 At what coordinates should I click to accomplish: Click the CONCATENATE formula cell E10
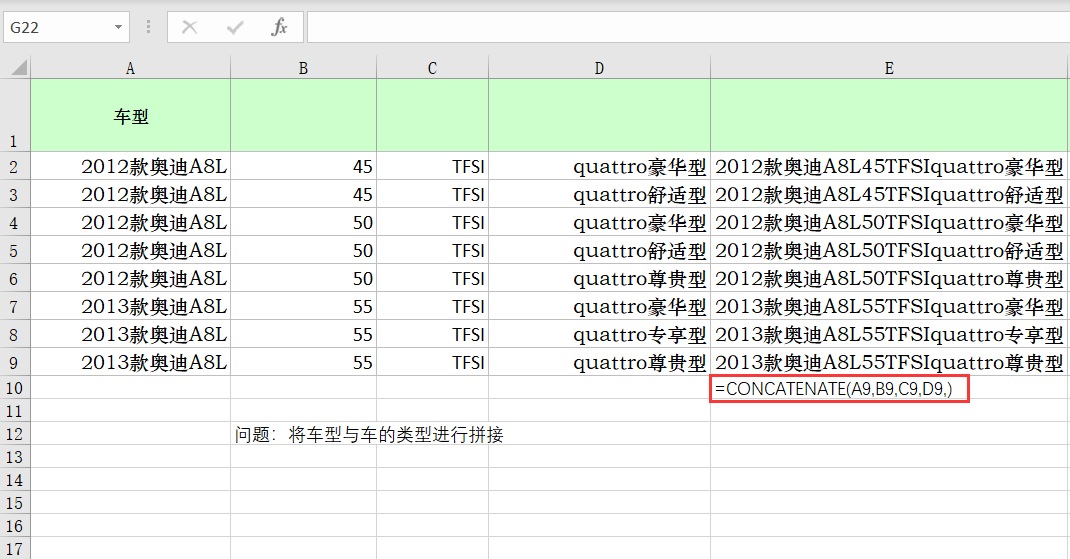pyautogui.click(x=839, y=388)
